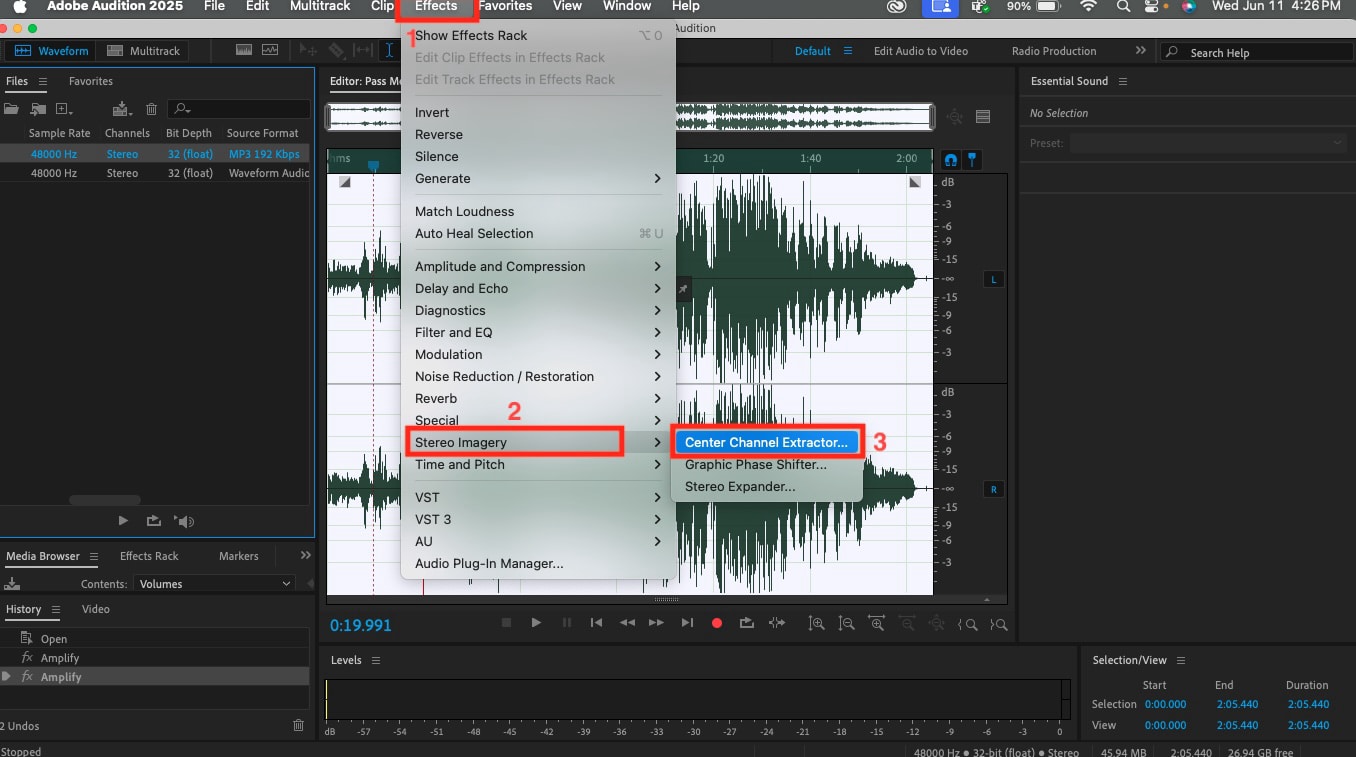Expand the Time and Pitch submenu
This screenshot has height=757, width=1356.
click(539, 464)
